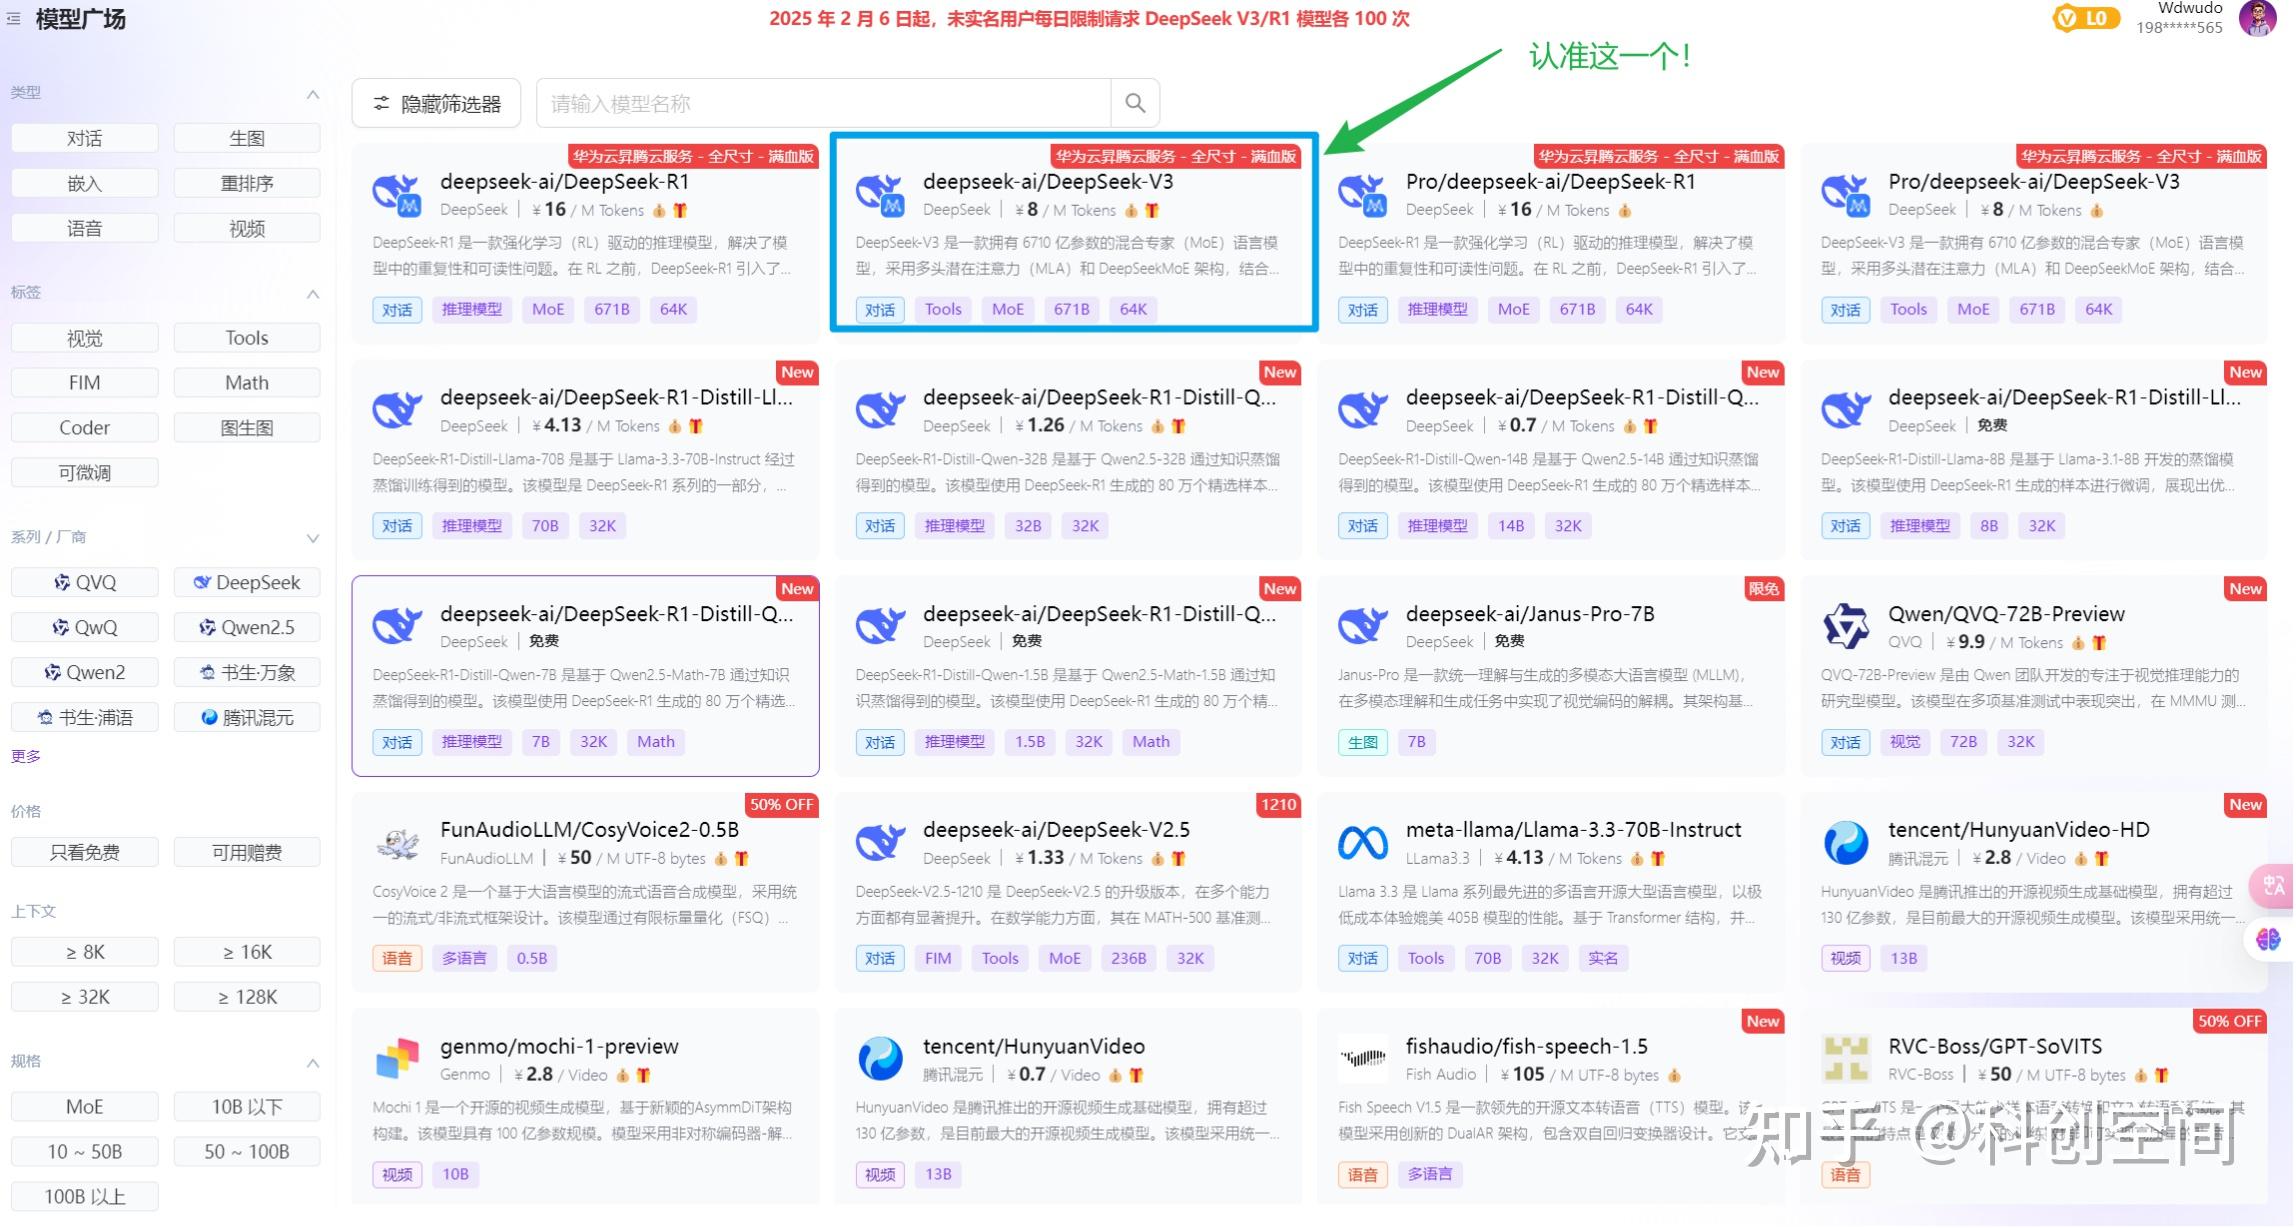
Task: Click Wdwudo username text
Action: click(x=2190, y=8)
